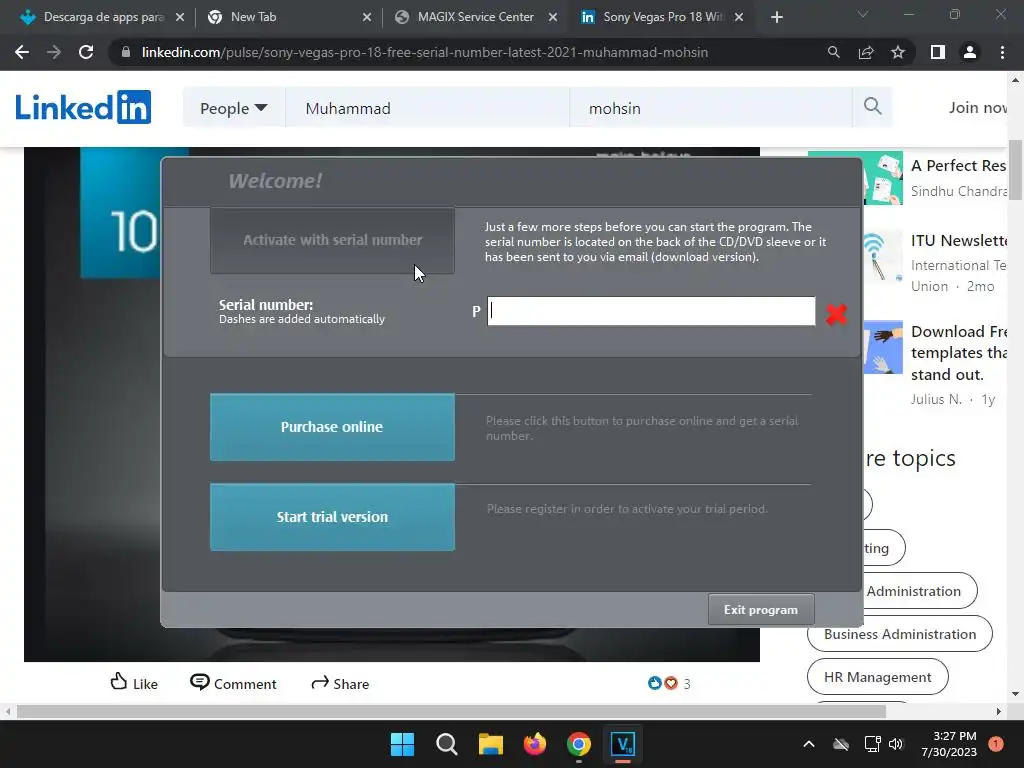Click the Muhammad first name search field
This screenshot has height=768, width=1024.
[x=427, y=108]
